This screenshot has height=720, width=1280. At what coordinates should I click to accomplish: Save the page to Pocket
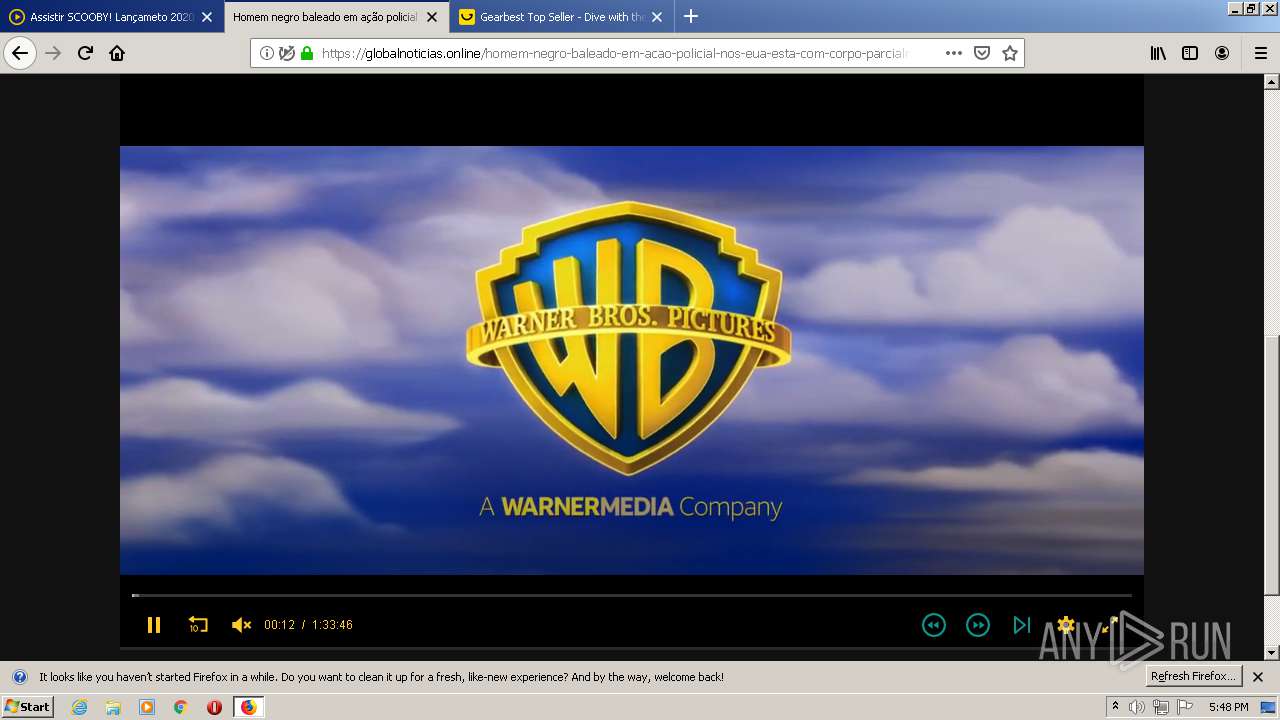982,53
